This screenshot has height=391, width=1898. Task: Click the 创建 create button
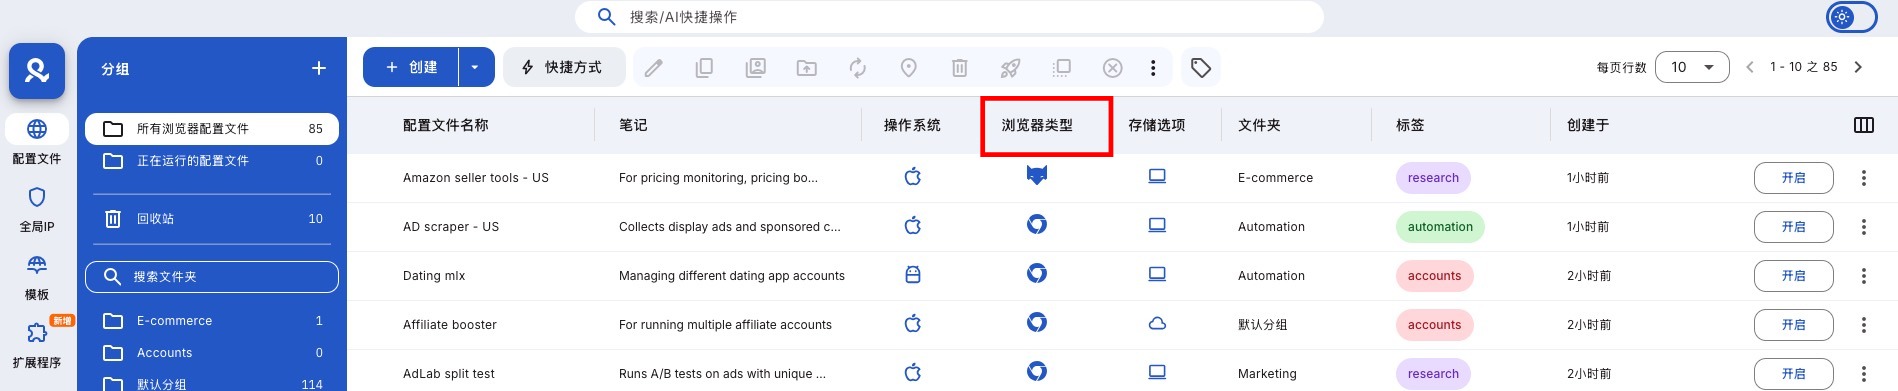(x=411, y=67)
